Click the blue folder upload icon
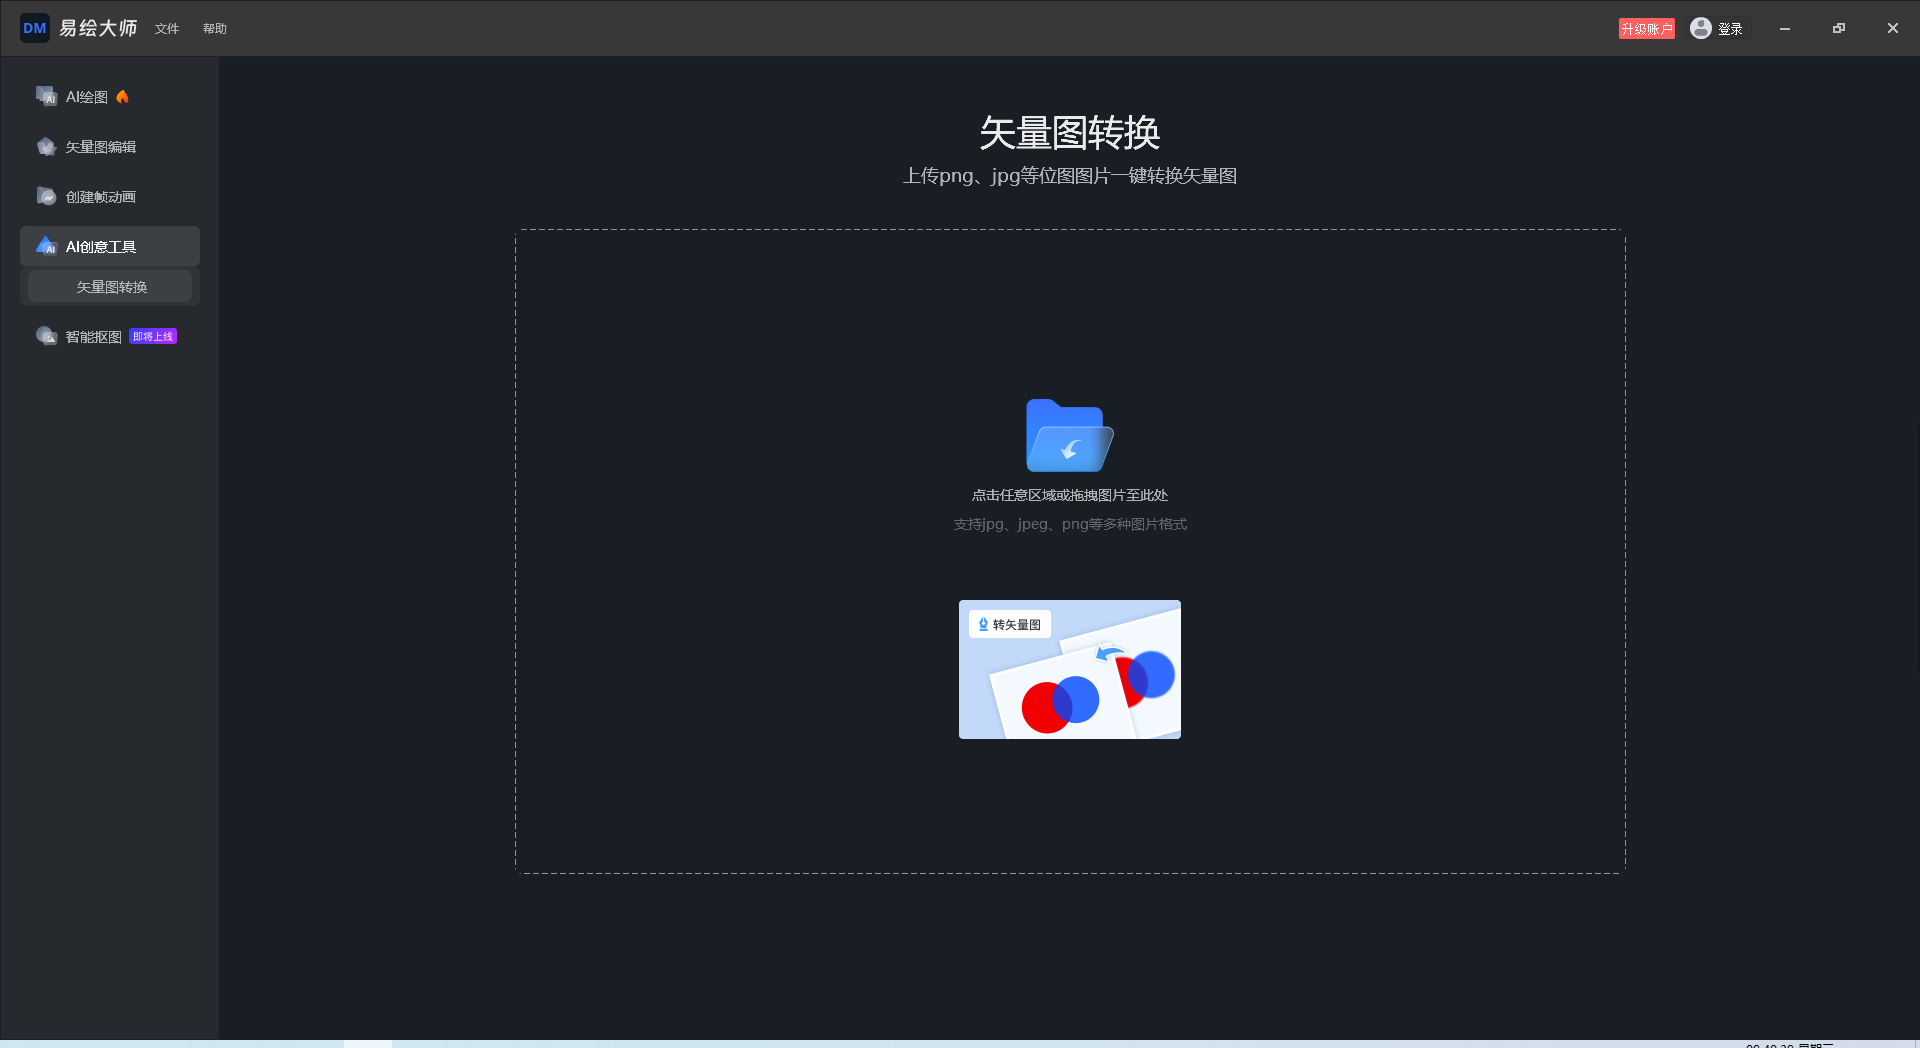 [x=1069, y=435]
